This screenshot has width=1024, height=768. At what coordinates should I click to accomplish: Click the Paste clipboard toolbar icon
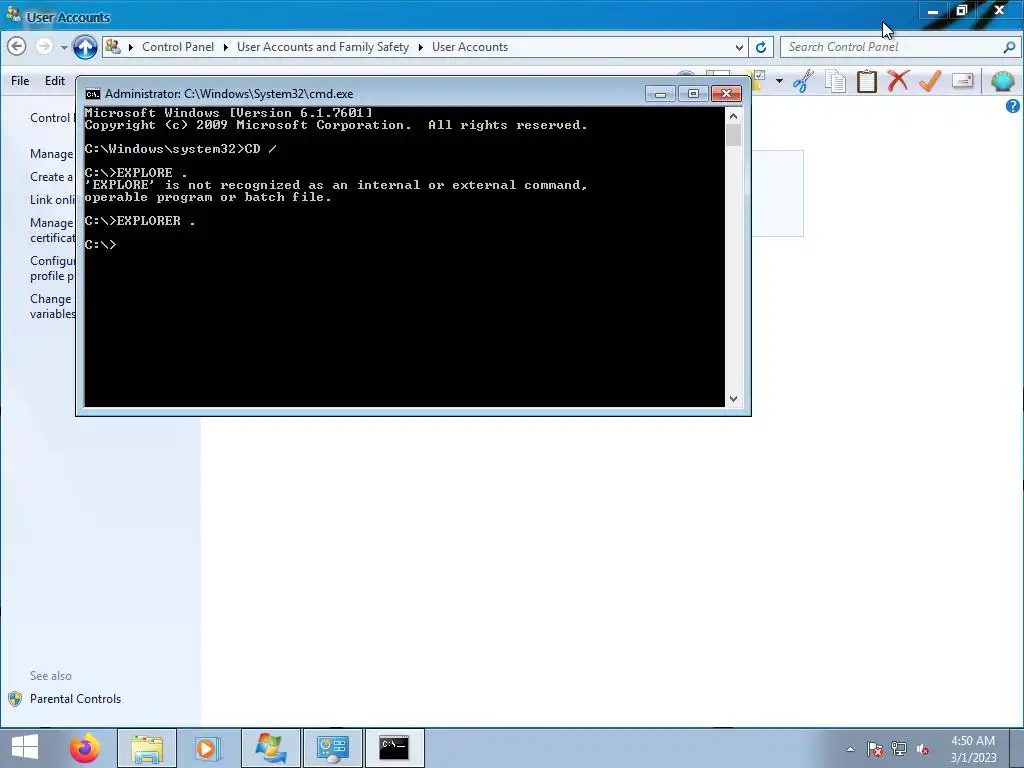click(x=867, y=81)
